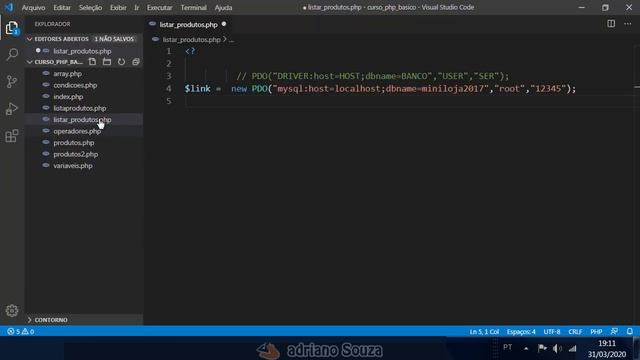Screen dimensions: 640x360
Task: Click the VS Code logo in title bar
Action: 9,7
